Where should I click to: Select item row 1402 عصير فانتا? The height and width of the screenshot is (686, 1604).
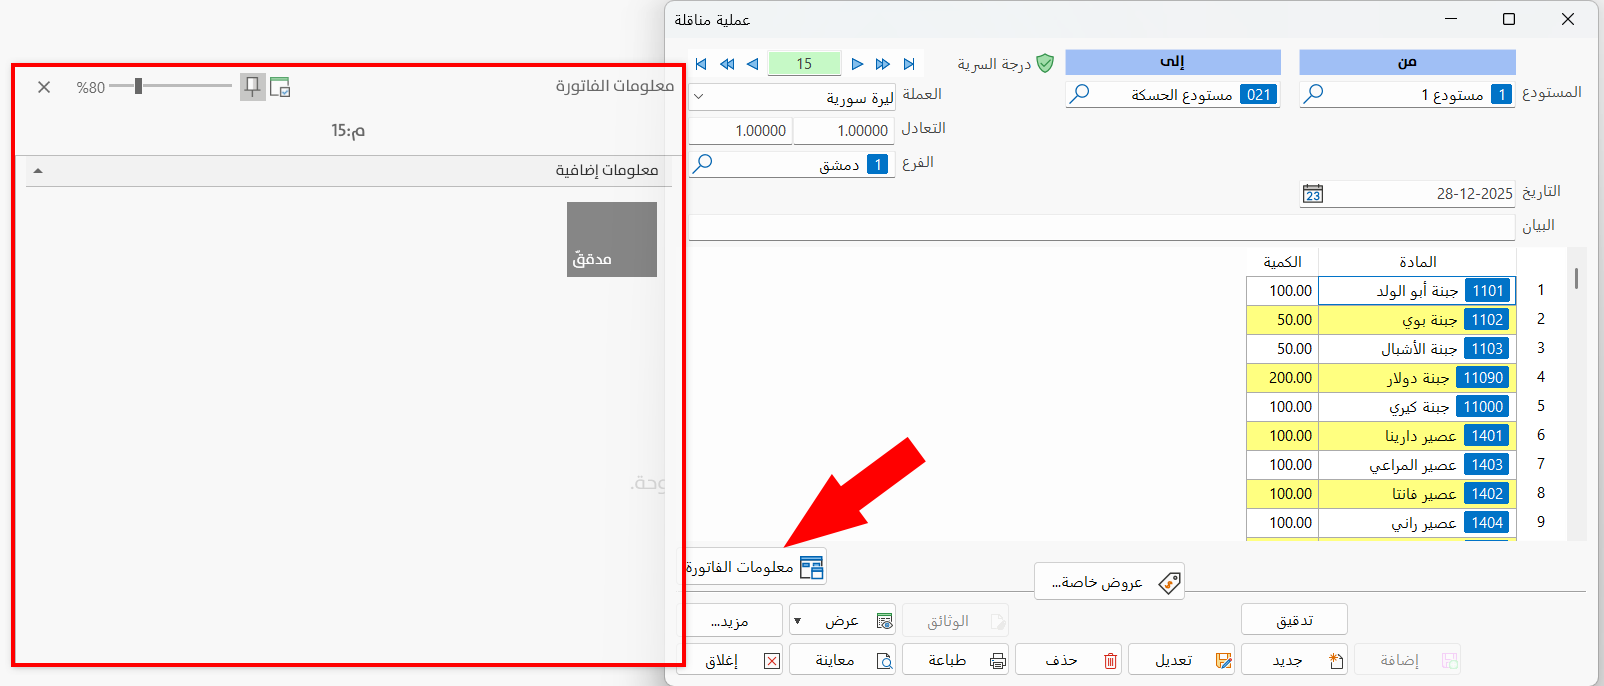pos(1417,494)
